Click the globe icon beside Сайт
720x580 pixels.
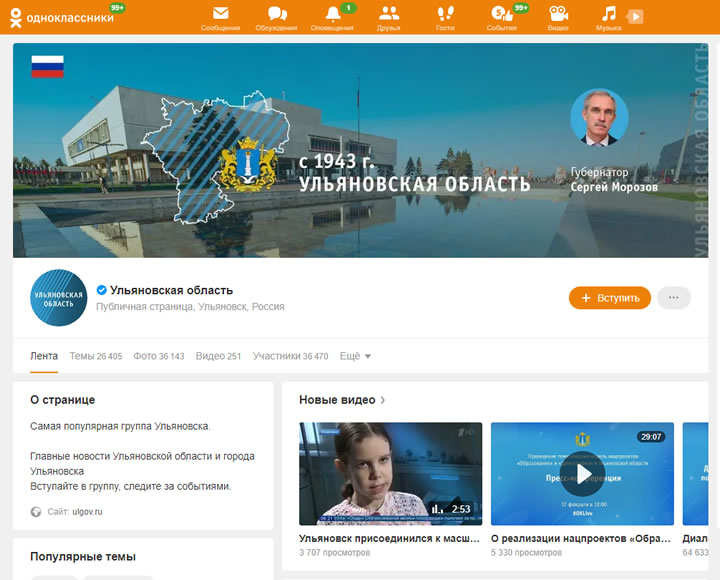[x=36, y=512]
